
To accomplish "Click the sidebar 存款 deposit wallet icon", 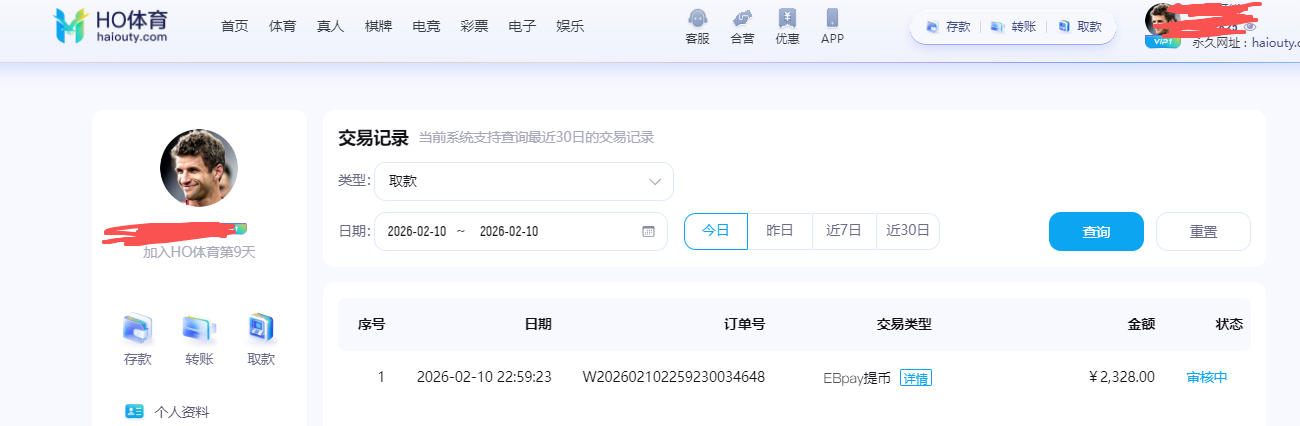I will pyautogui.click(x=137, y=328).
